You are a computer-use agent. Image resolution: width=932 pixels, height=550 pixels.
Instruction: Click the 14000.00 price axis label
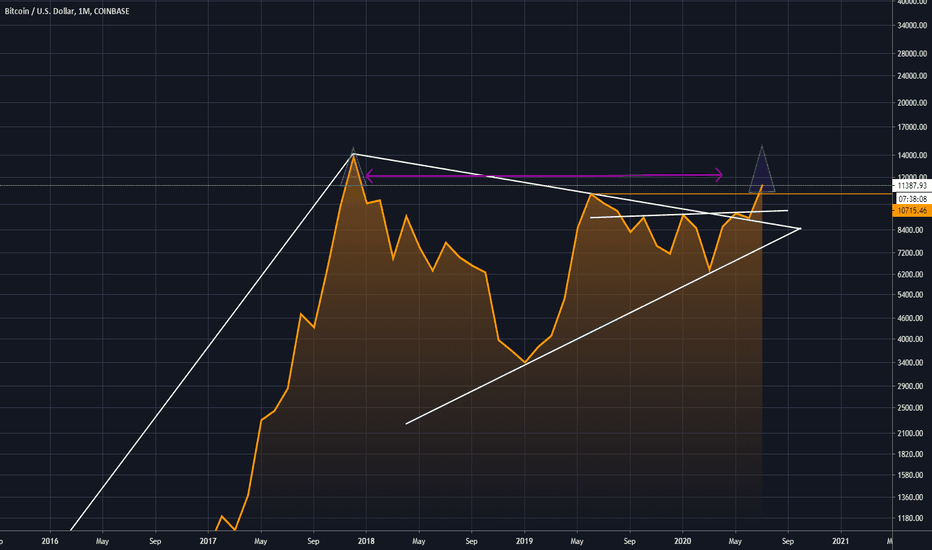[912, 155]
